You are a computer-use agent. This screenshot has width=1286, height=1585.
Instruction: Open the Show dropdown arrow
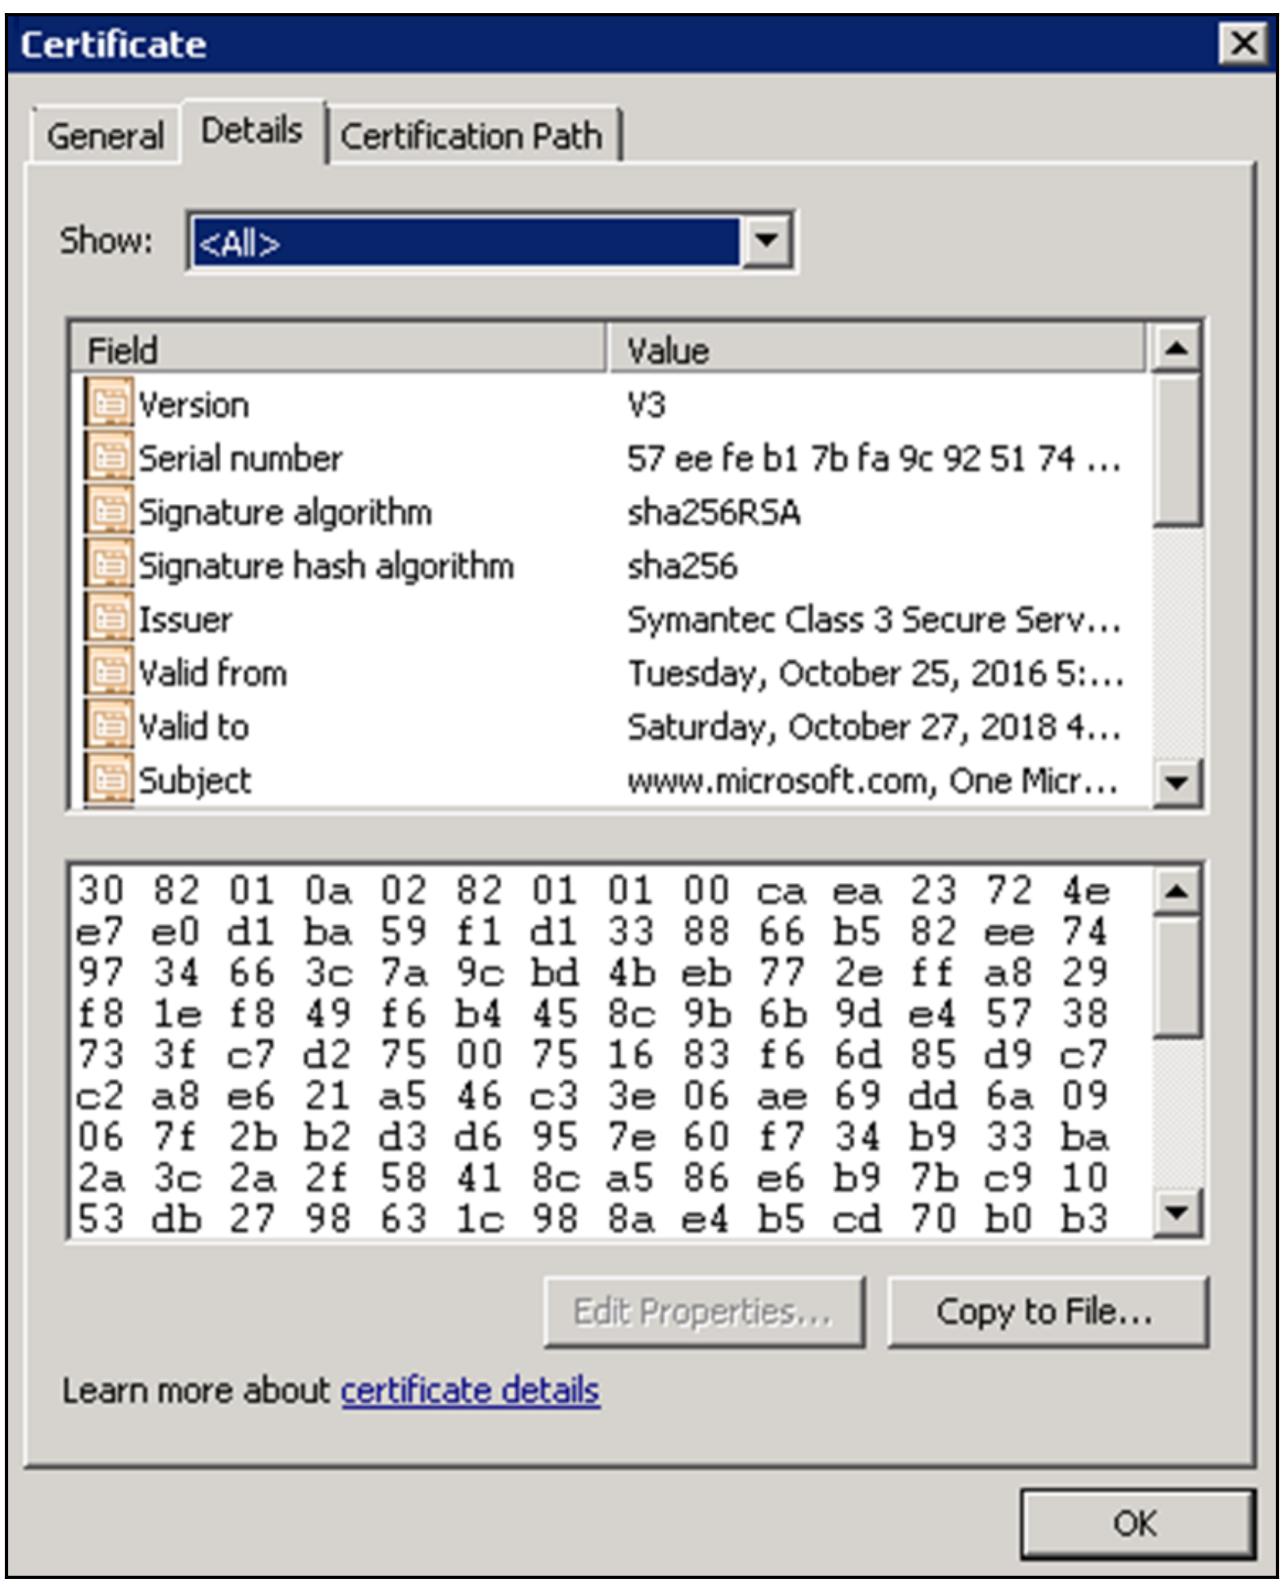[x=766, y=241]
